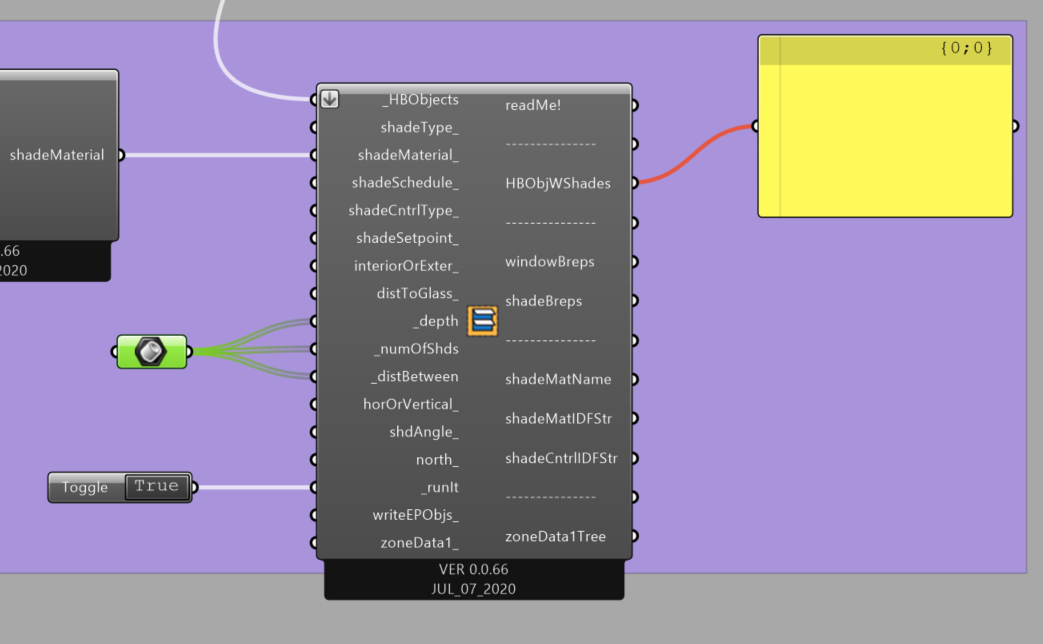Click the shadeCntrlIDFStr output parameter
The height and width of the screenshot is (644, 1043).
561,458
